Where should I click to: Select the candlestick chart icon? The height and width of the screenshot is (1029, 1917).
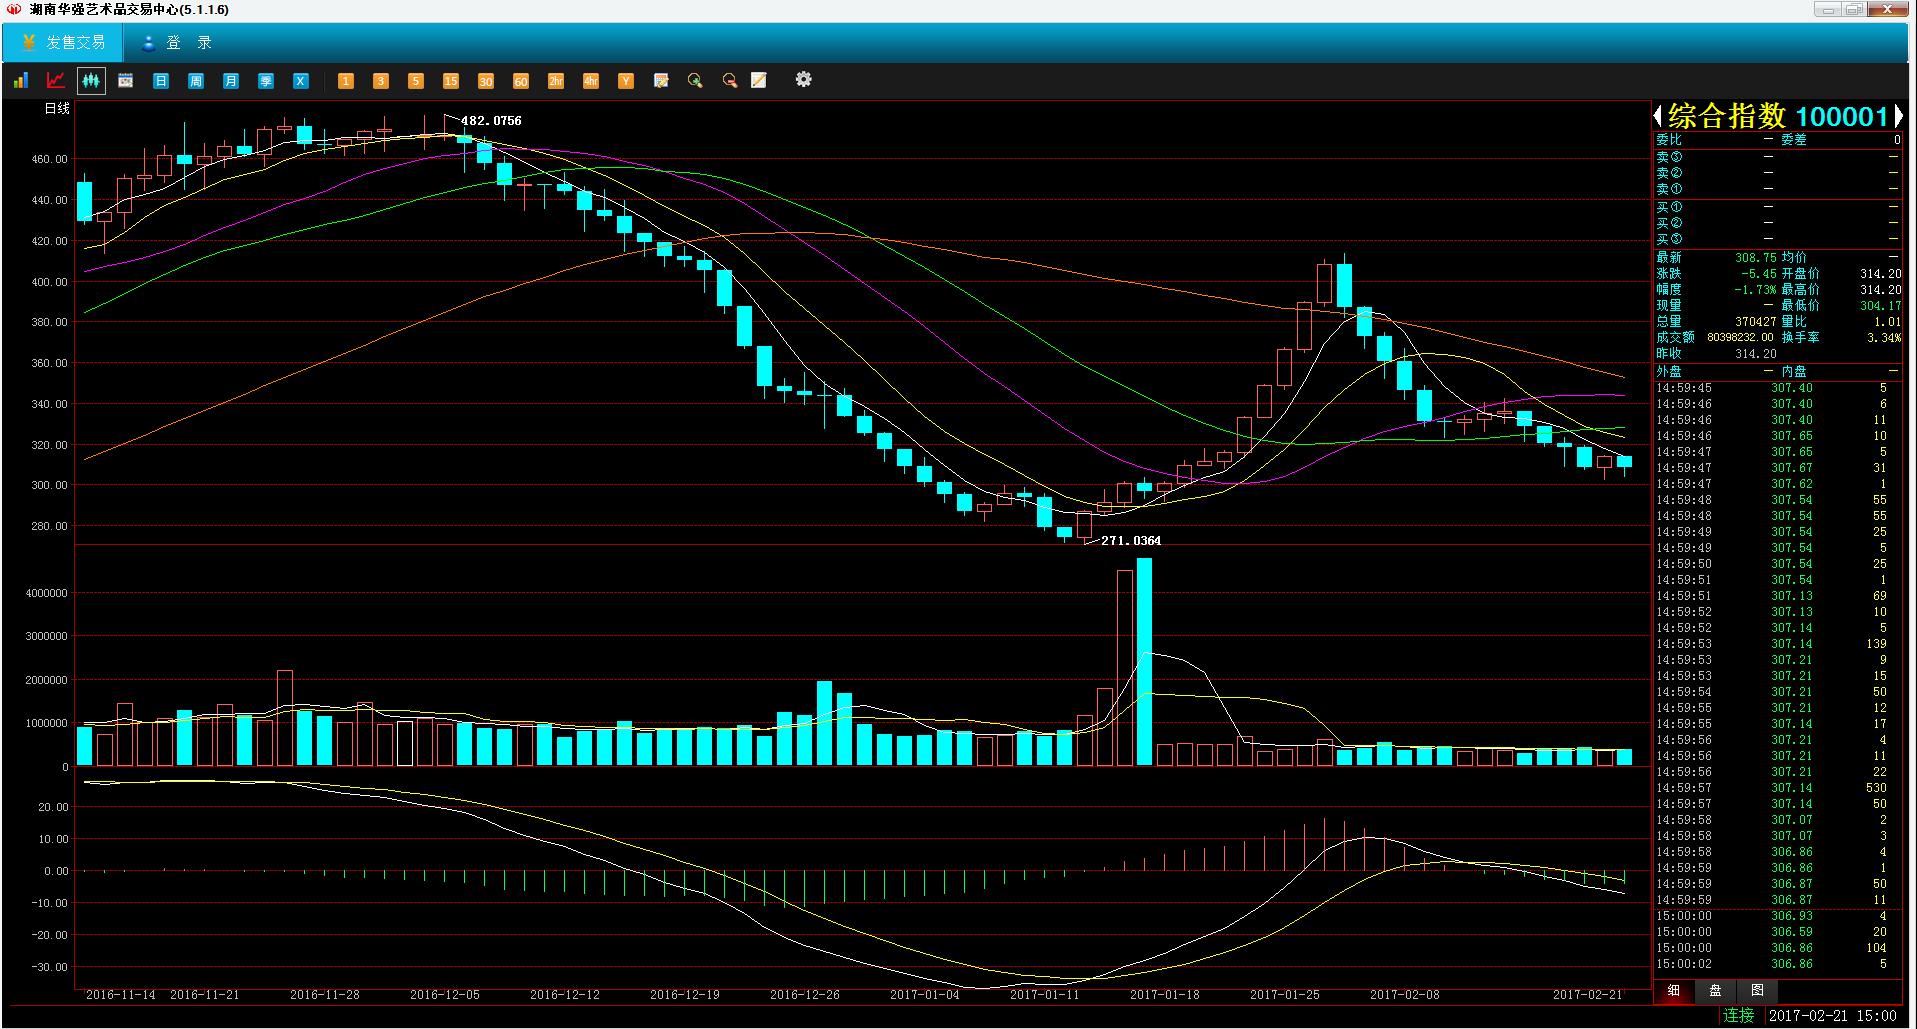click(x=91, y=80)
